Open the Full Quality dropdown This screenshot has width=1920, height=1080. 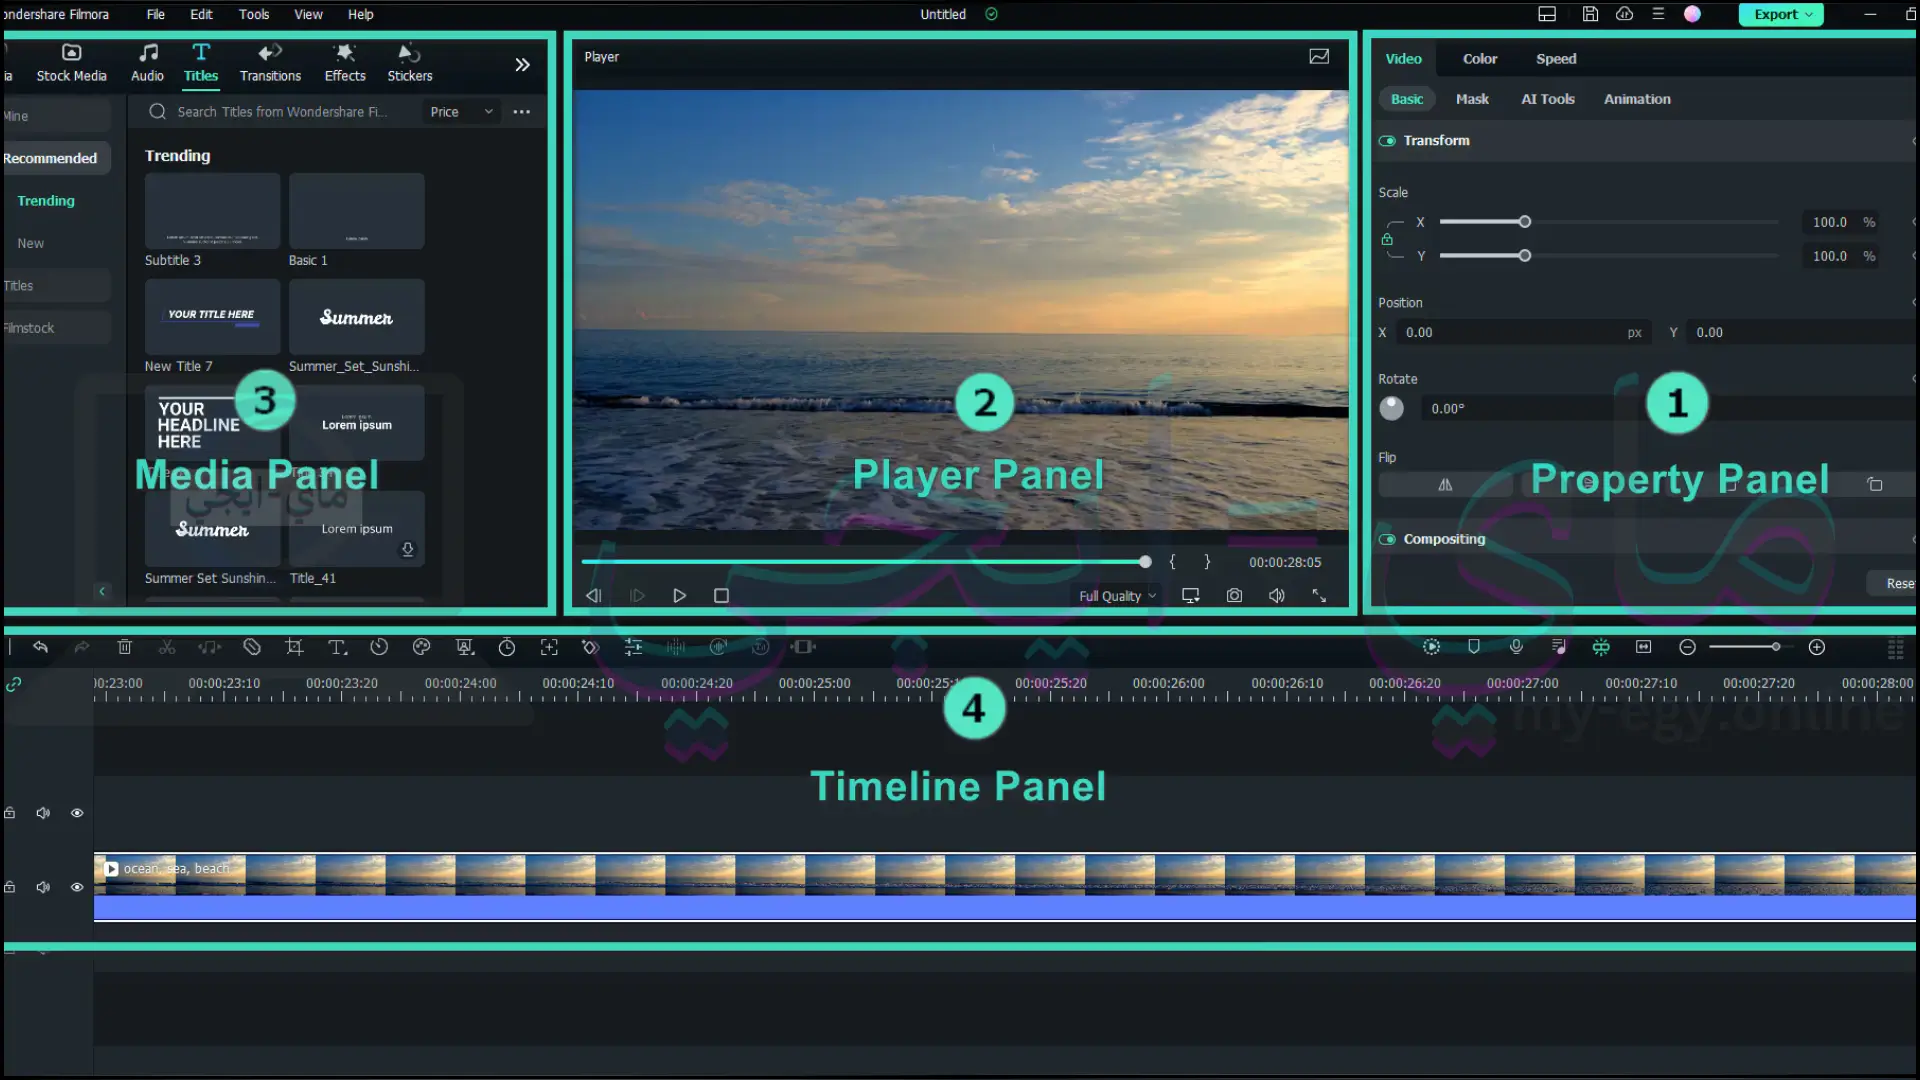click(x=1117, y=596)
